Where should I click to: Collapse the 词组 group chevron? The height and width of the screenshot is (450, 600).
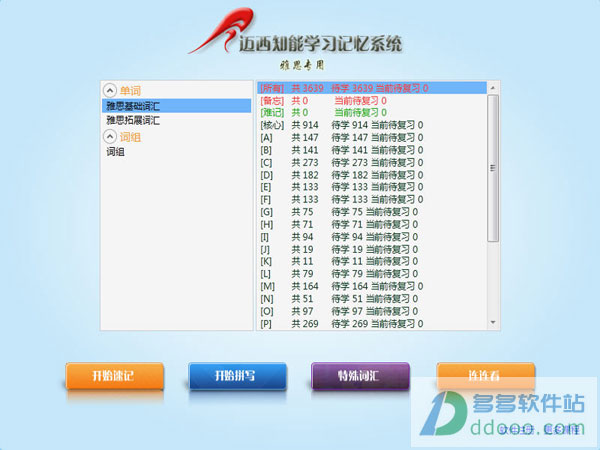pyautogui.click(x=110, y=137)
